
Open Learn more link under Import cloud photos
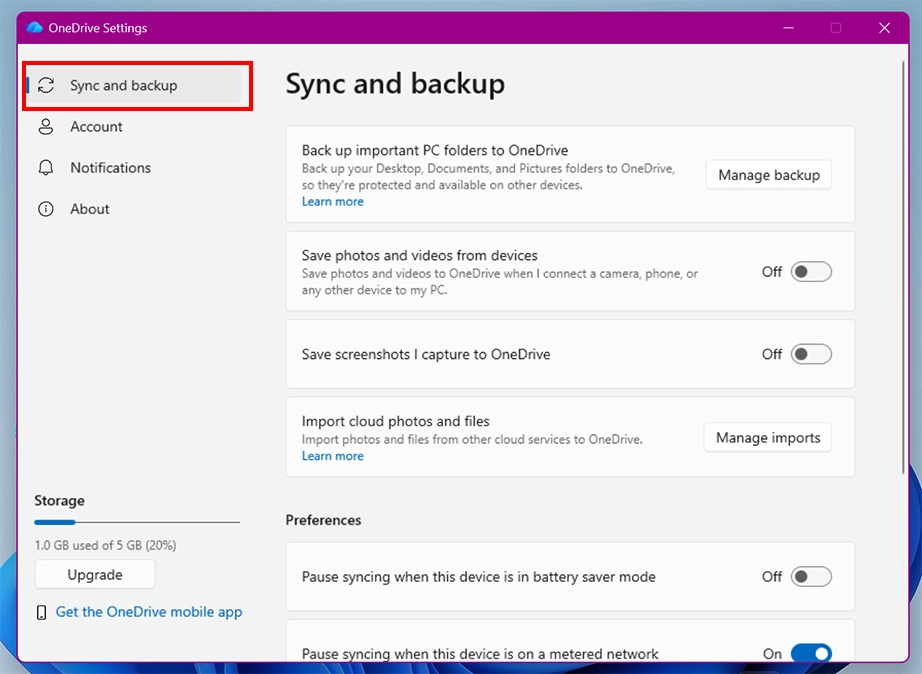[333, 456]
